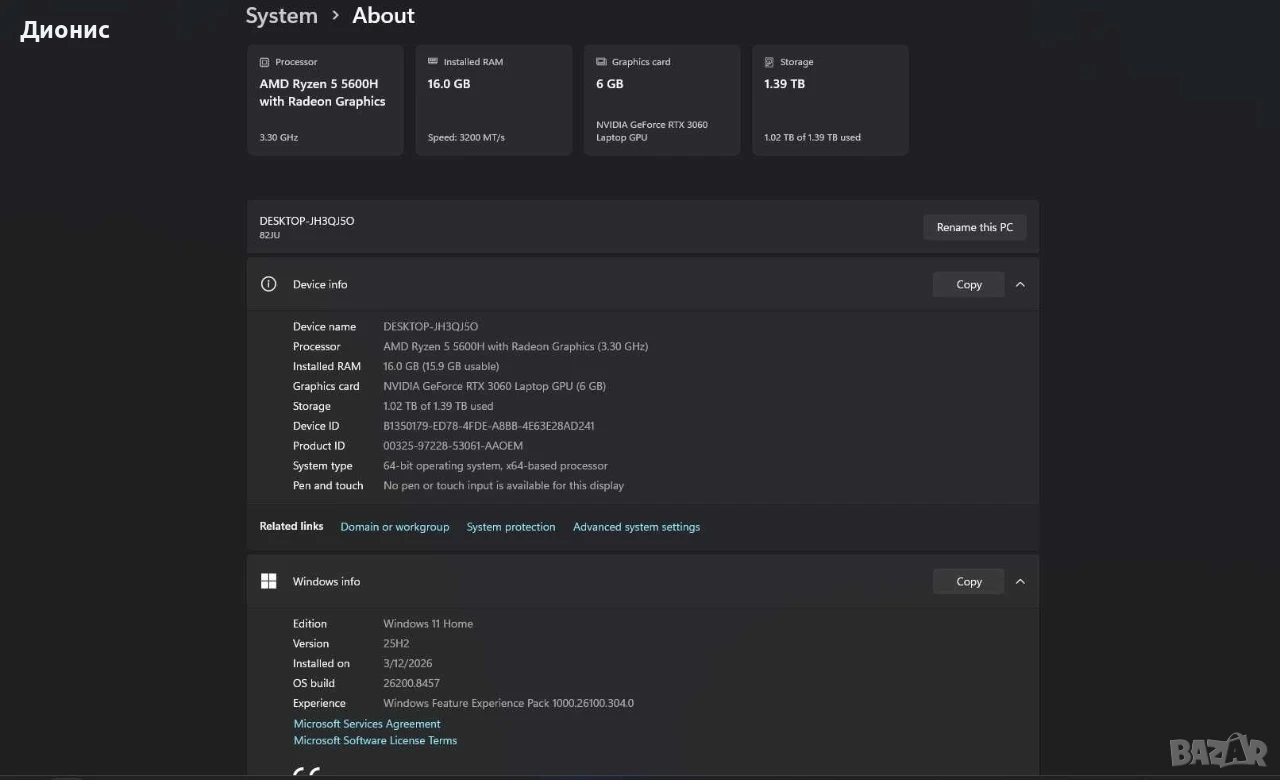Click the Graphics card icon
Screen dimensions: 1280x780
pos(601,62)
